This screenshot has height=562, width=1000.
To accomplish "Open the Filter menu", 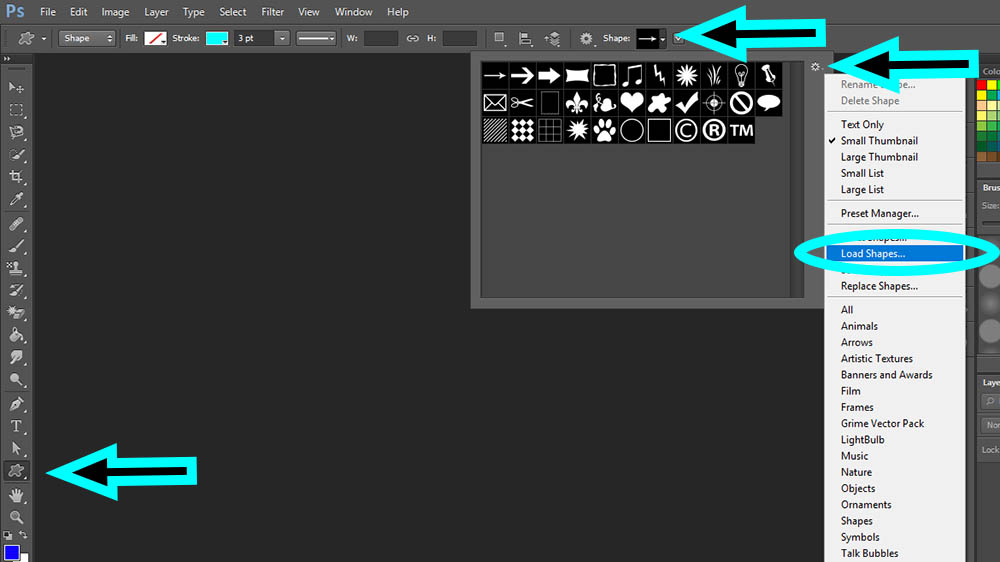I will [x=272, y=12].
